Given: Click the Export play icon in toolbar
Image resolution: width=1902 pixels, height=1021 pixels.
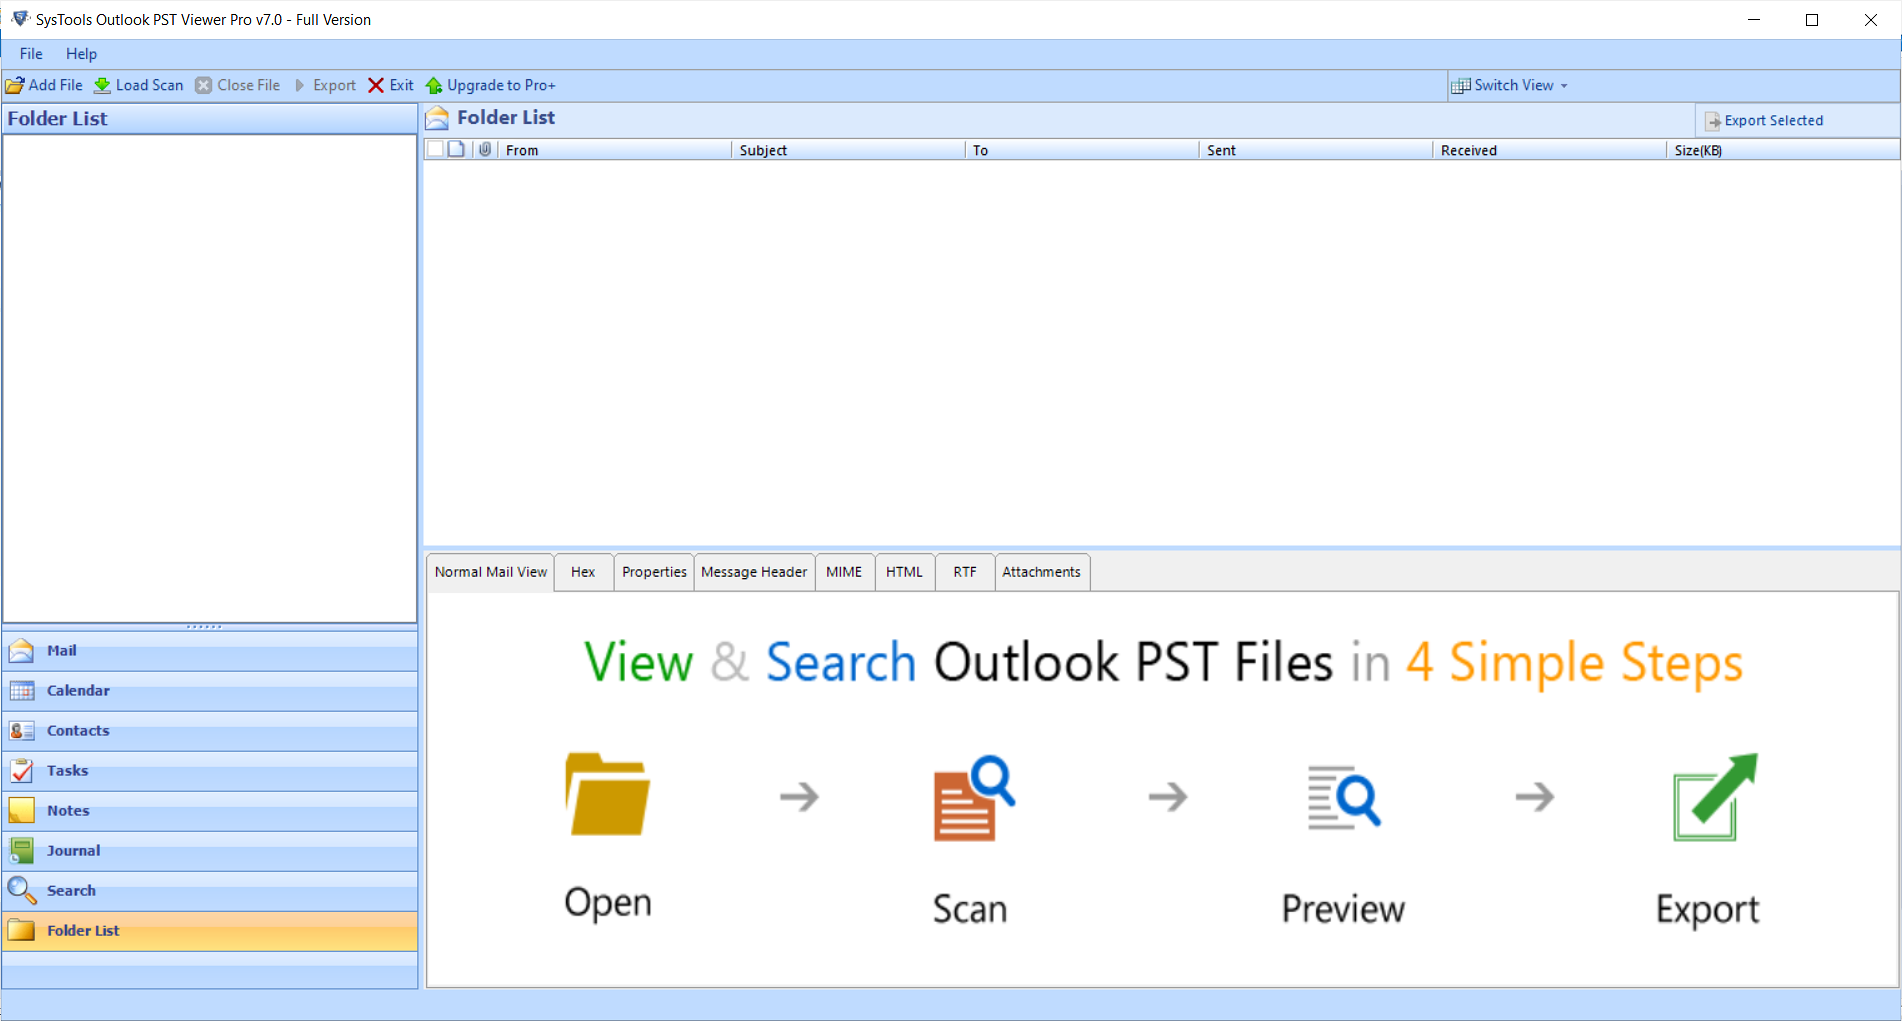Looking at the screenshot, I should pyautogui.click(x=299, y=86).
